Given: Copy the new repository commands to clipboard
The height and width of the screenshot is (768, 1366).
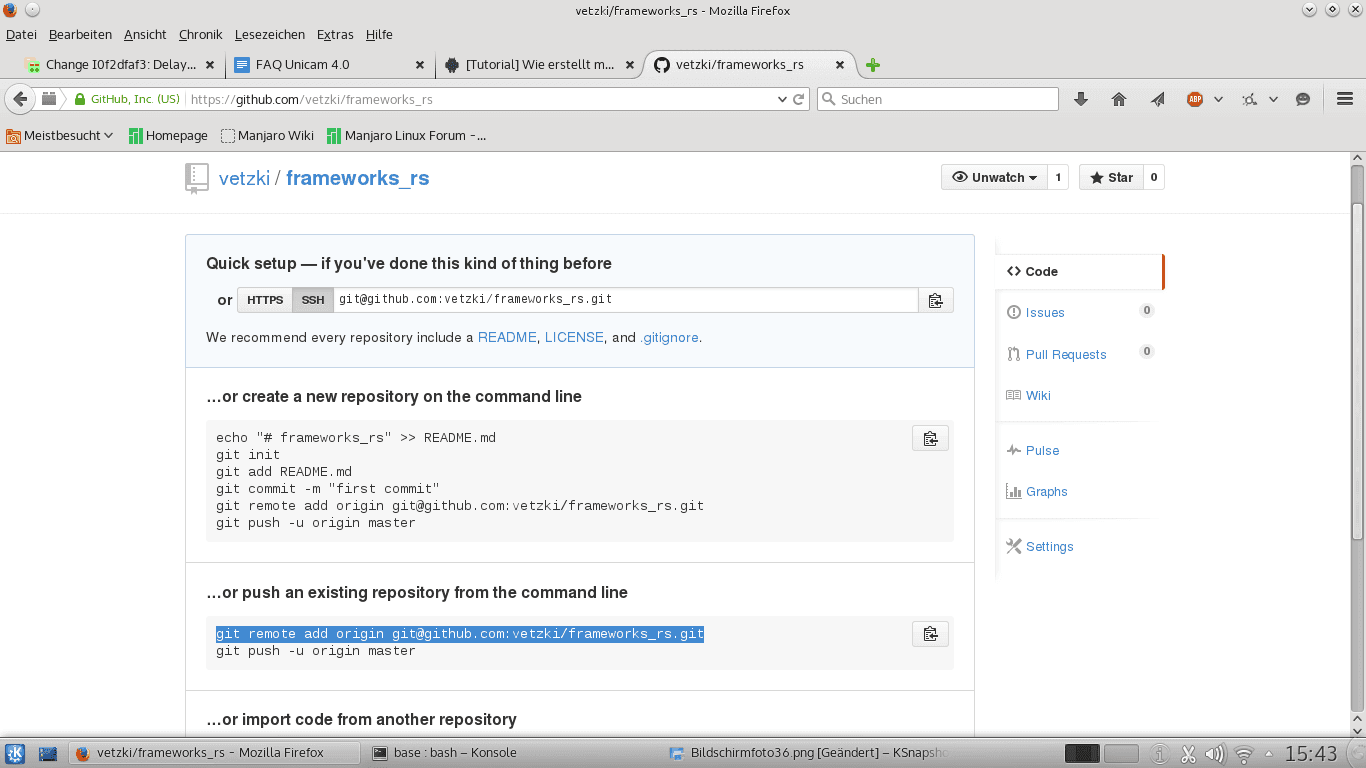Looking at the screenshot, I should tap(930, 438).
